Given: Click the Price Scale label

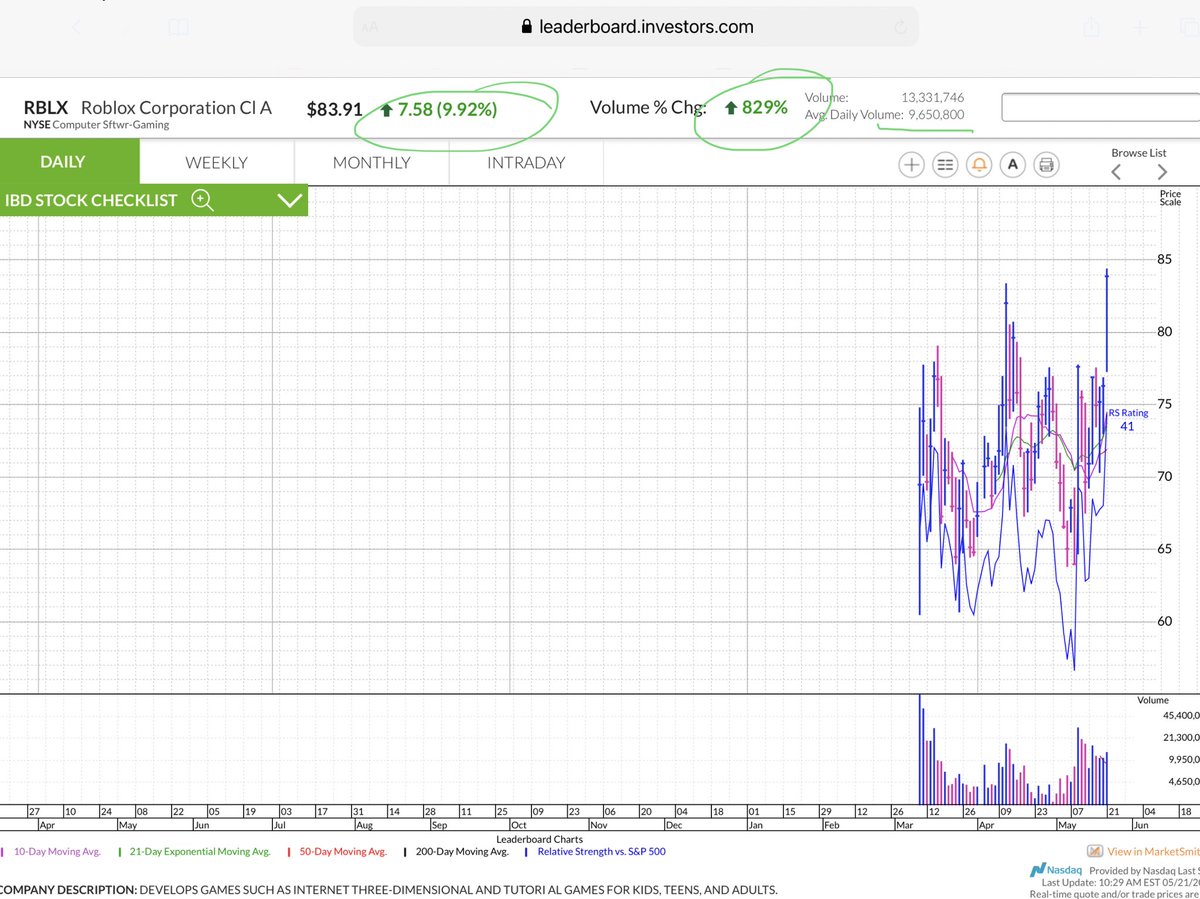Looking at the screenshot, I should (x=1170, y=197).
